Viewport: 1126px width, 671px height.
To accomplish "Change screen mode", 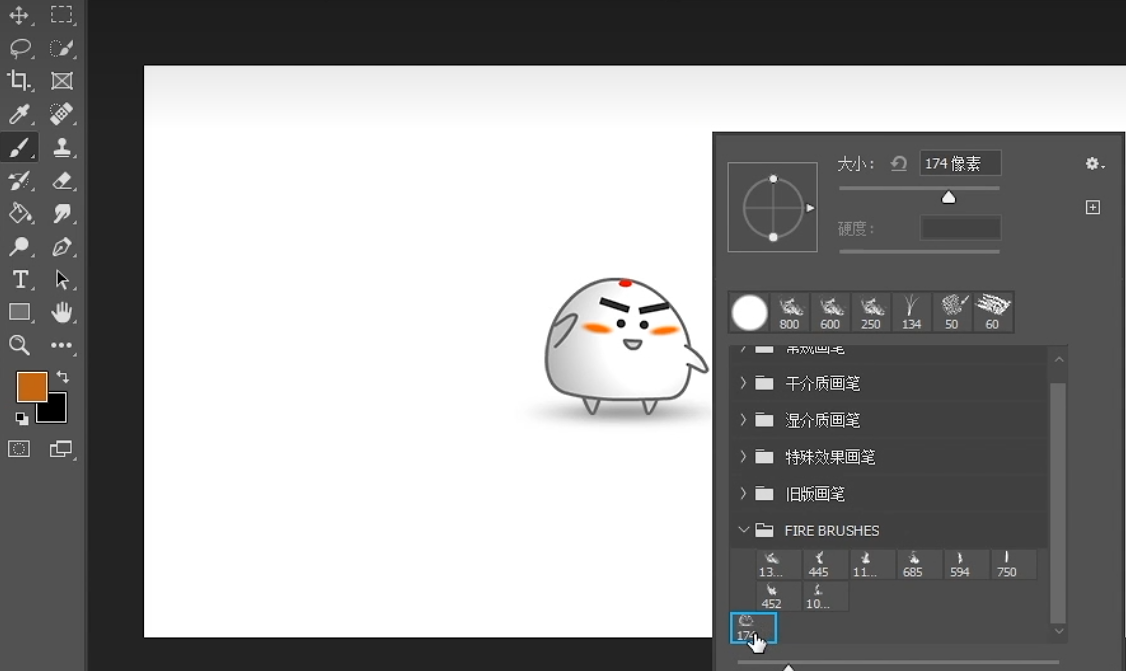I will tap(61, 449).
